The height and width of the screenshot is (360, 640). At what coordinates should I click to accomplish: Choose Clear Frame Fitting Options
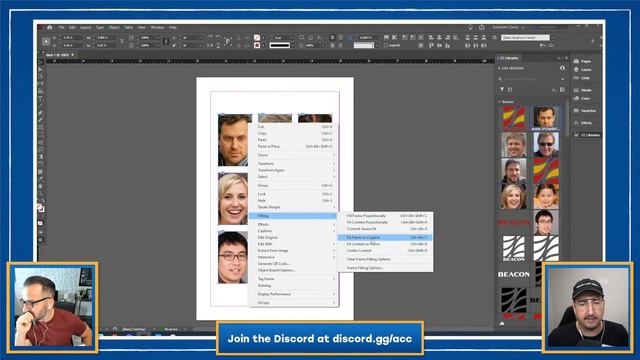(385, 259)
